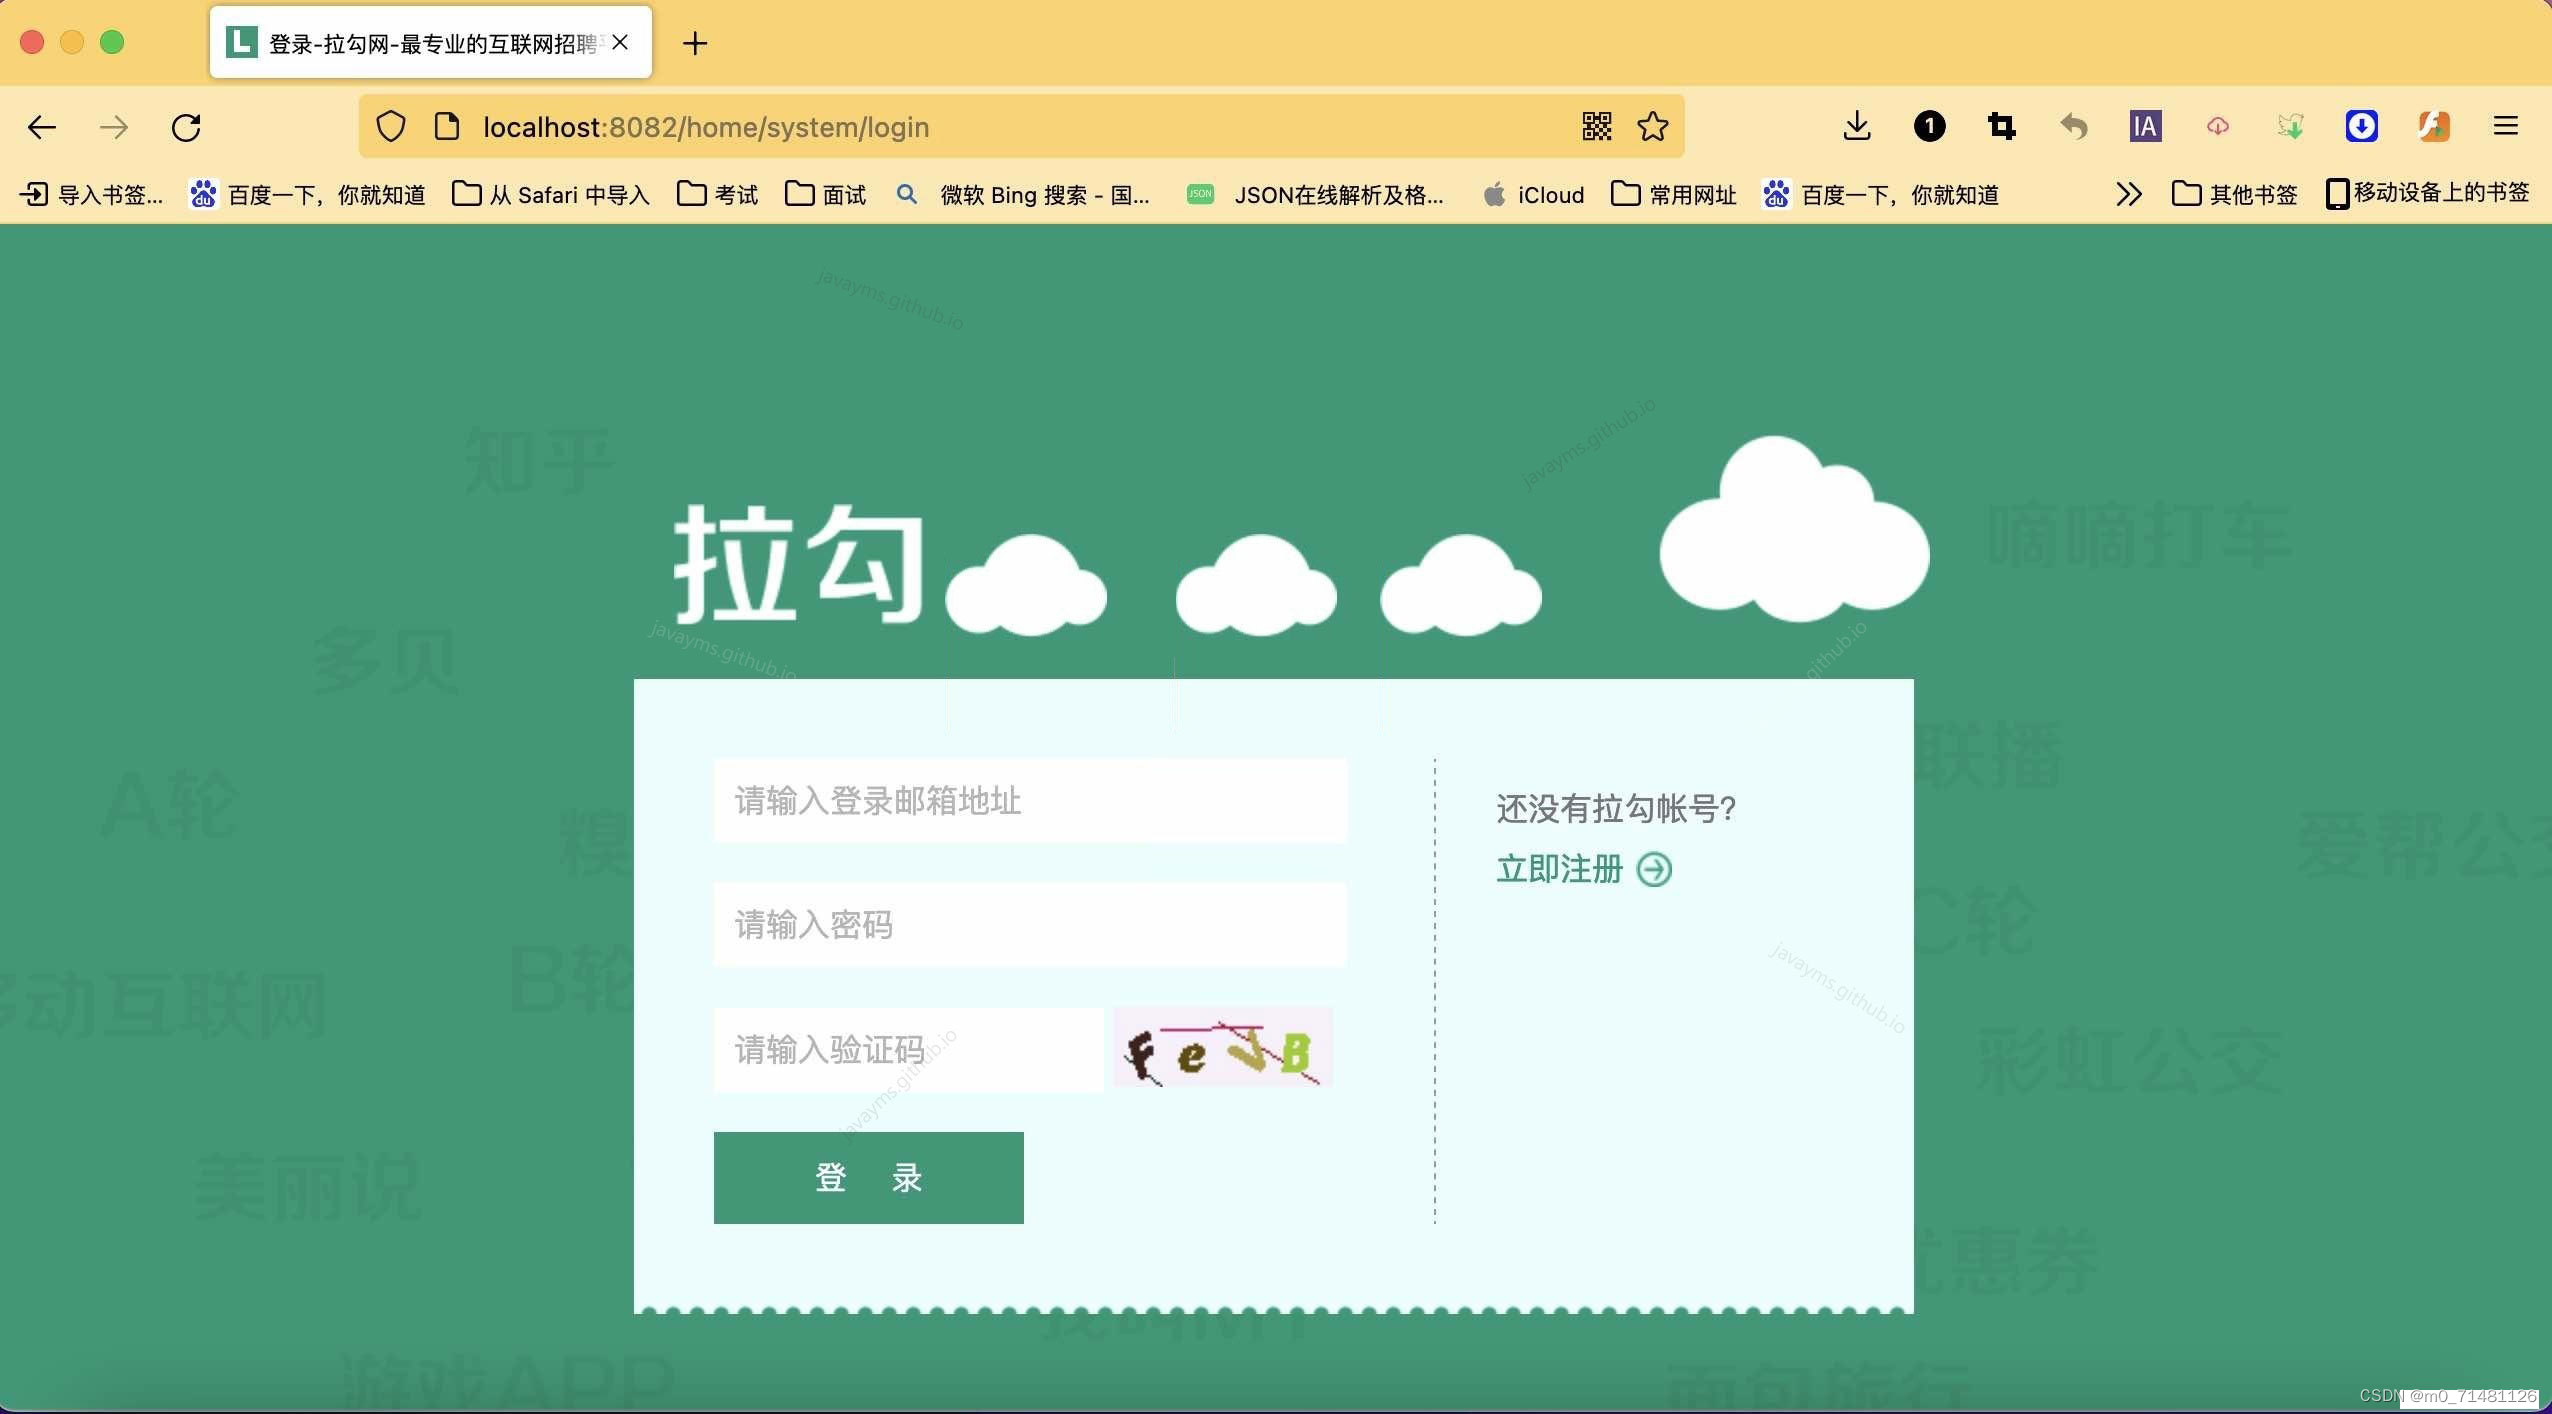Screen dimensions: 2552x1414
Task: Click the 立即注册 register link
Action: click(x=1559, y=869)
